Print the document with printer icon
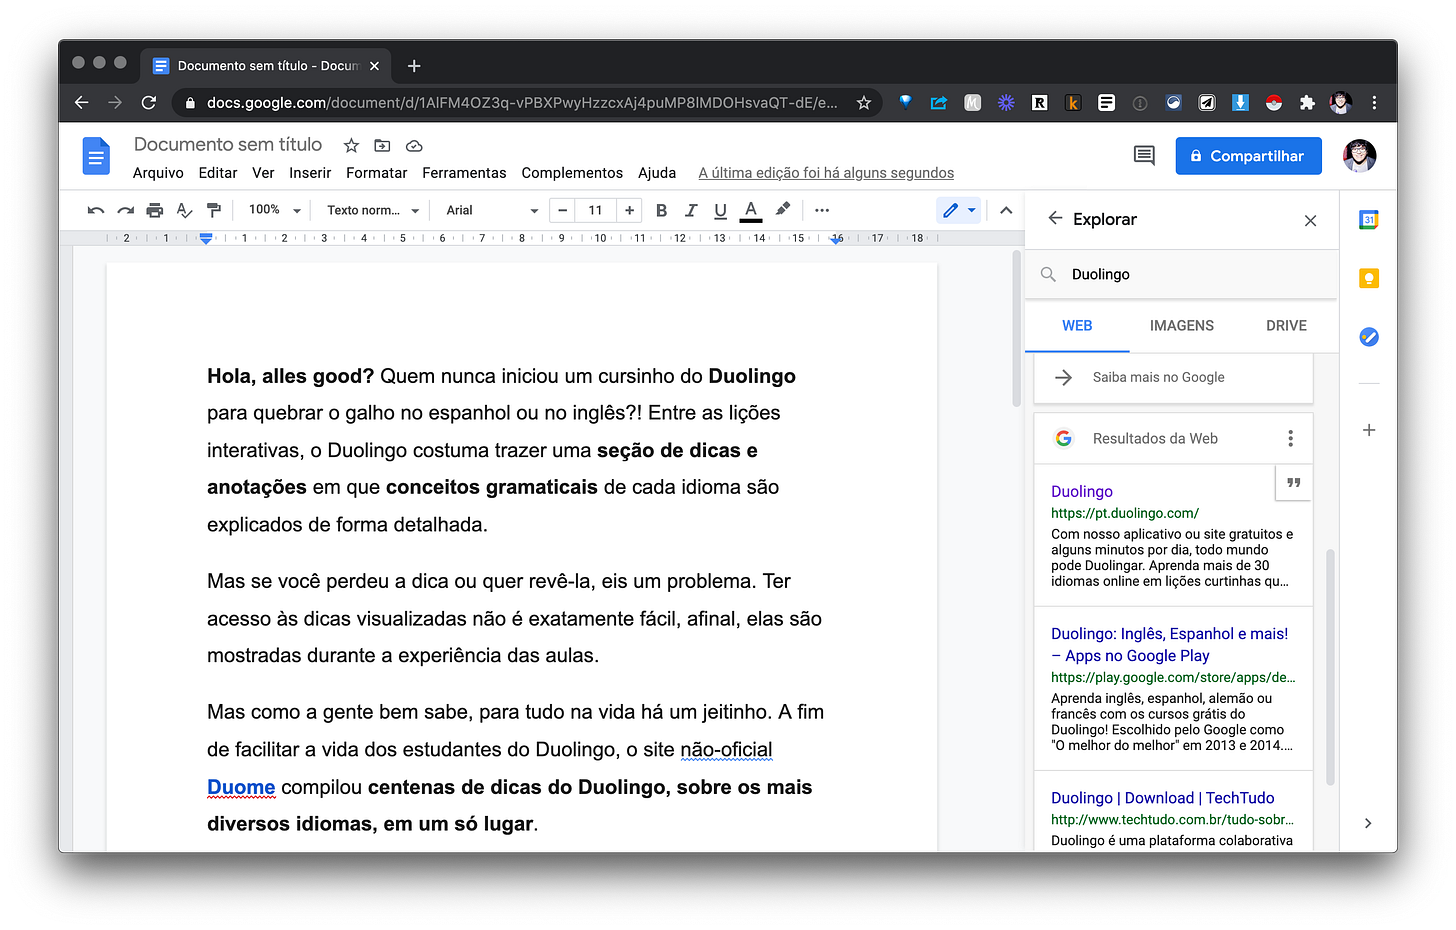 point(154,210)
